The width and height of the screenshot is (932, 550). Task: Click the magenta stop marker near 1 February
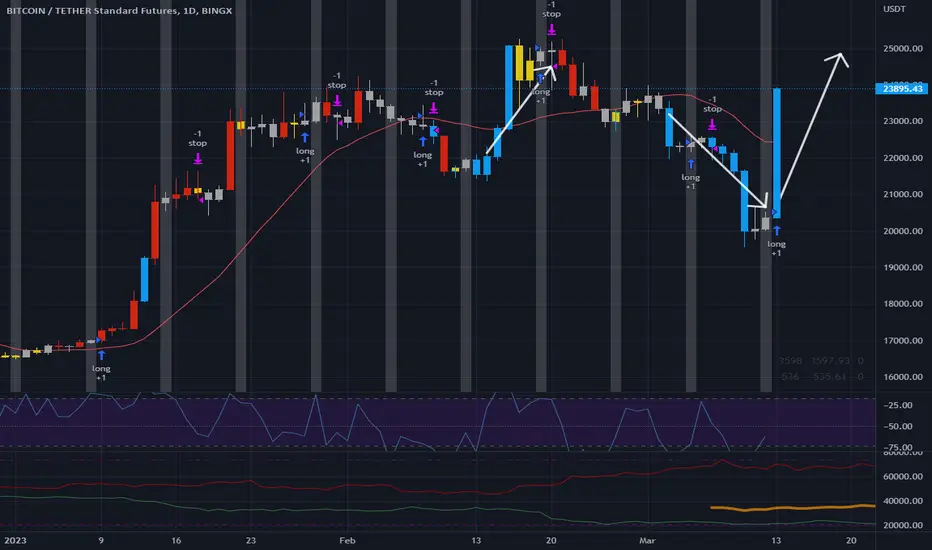pyautogui.click(x=337, y=100)
